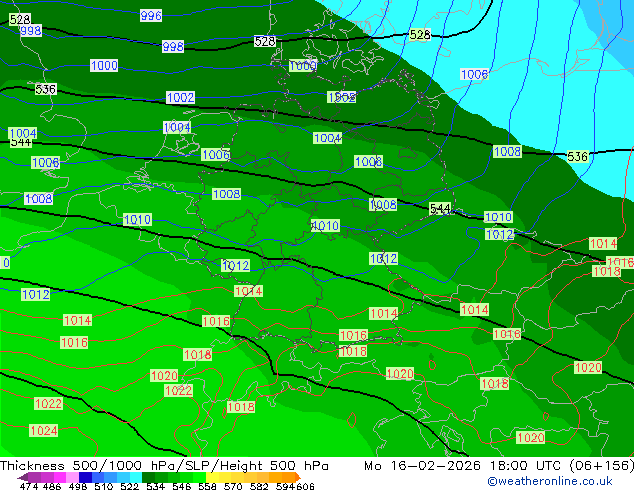Click the '474' legend value
The width and height of the screenshot is (634, 490).
tap(29, 486)
